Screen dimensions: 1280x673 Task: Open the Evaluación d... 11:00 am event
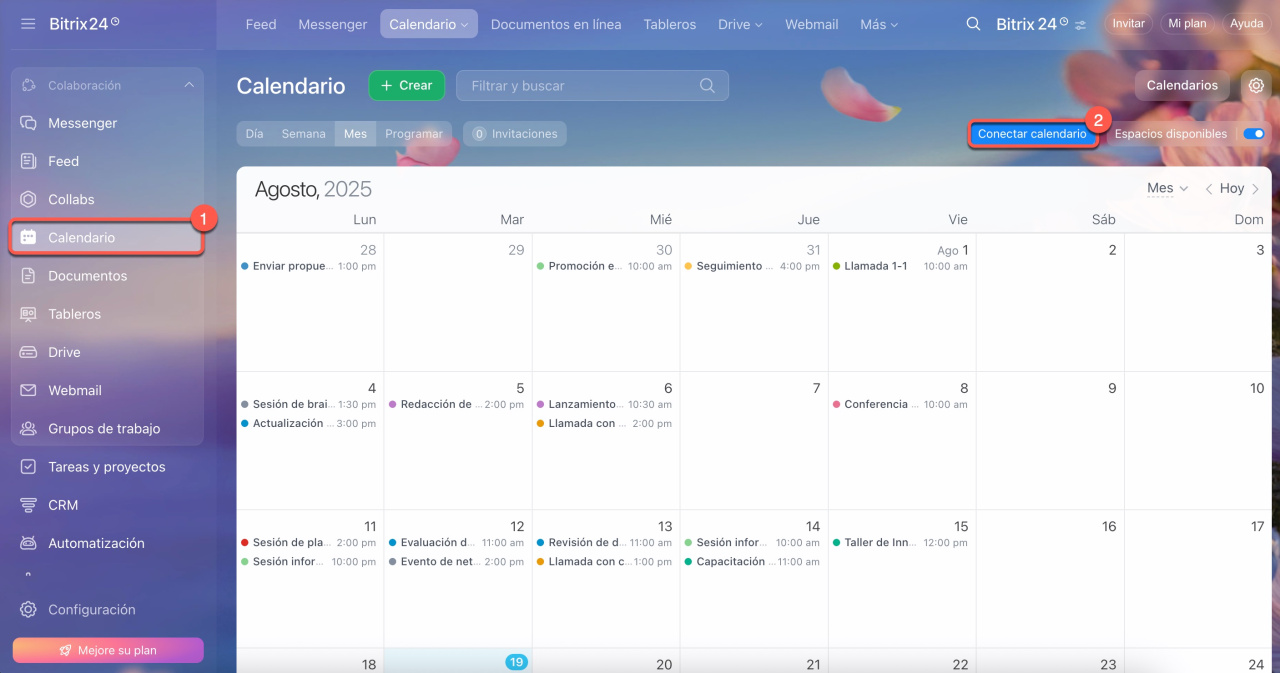(457, 543)
